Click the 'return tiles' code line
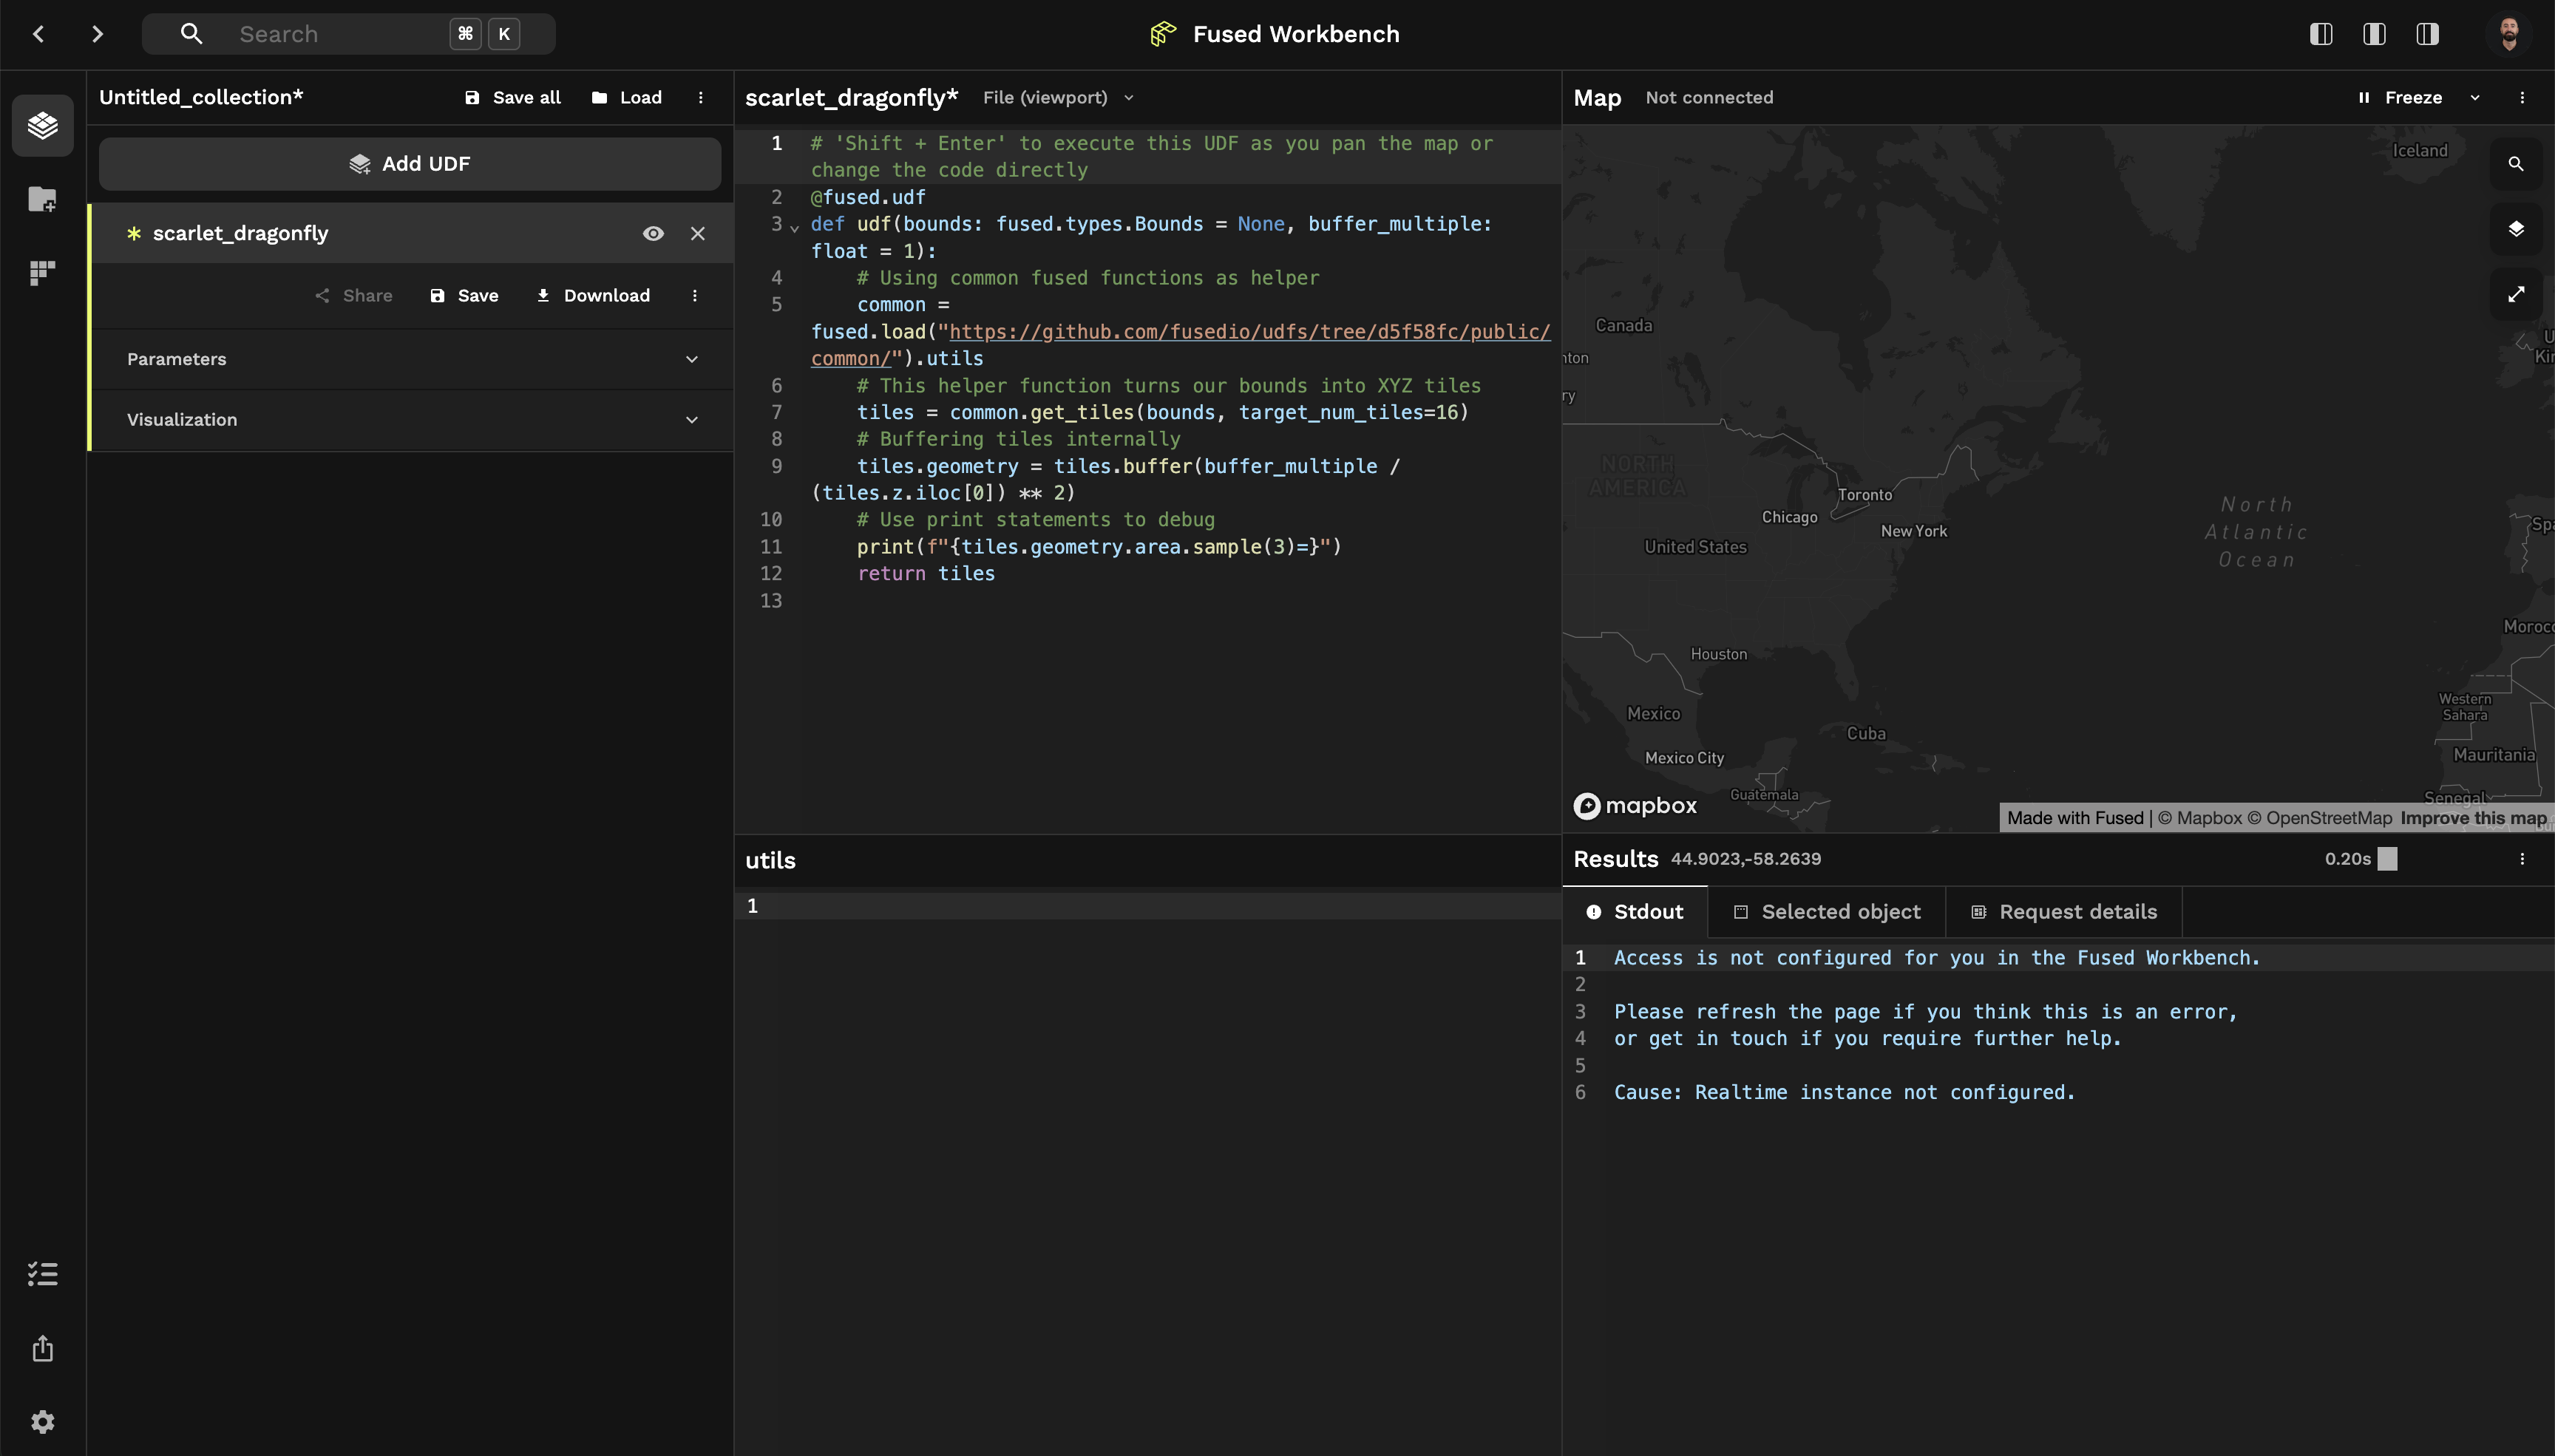 [926, 573]
